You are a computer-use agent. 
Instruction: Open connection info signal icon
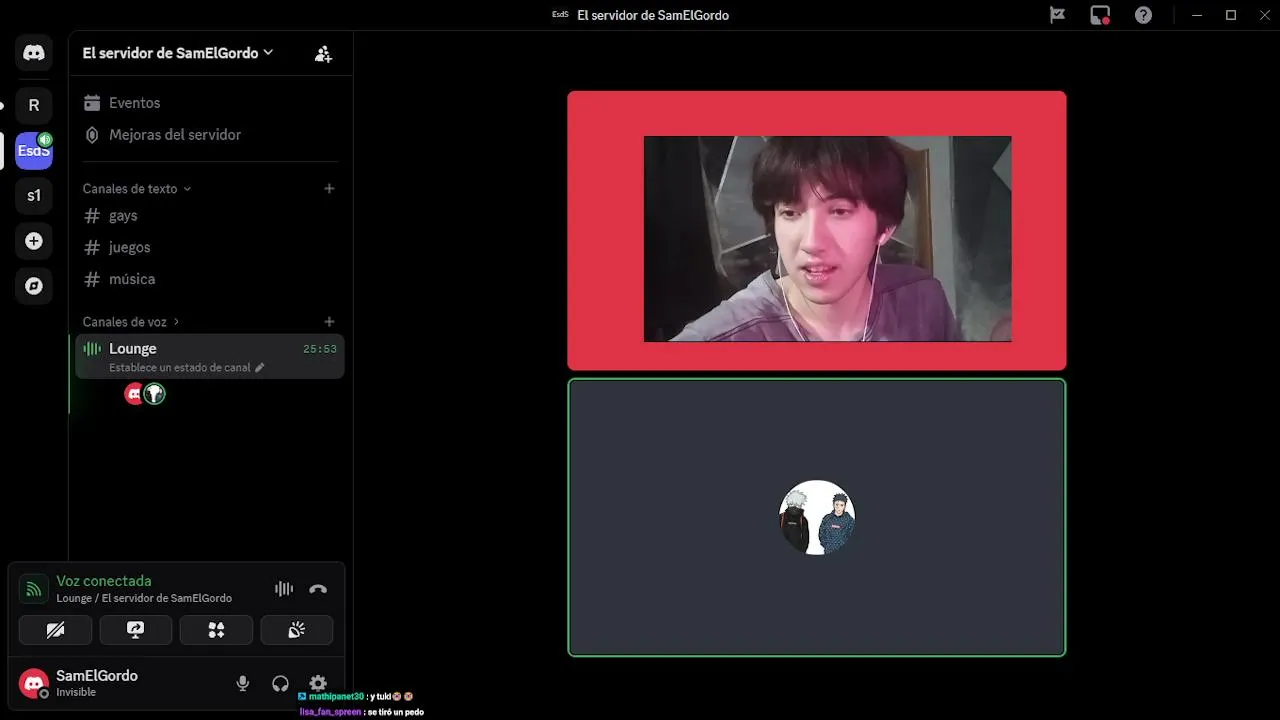pos(34,589)
